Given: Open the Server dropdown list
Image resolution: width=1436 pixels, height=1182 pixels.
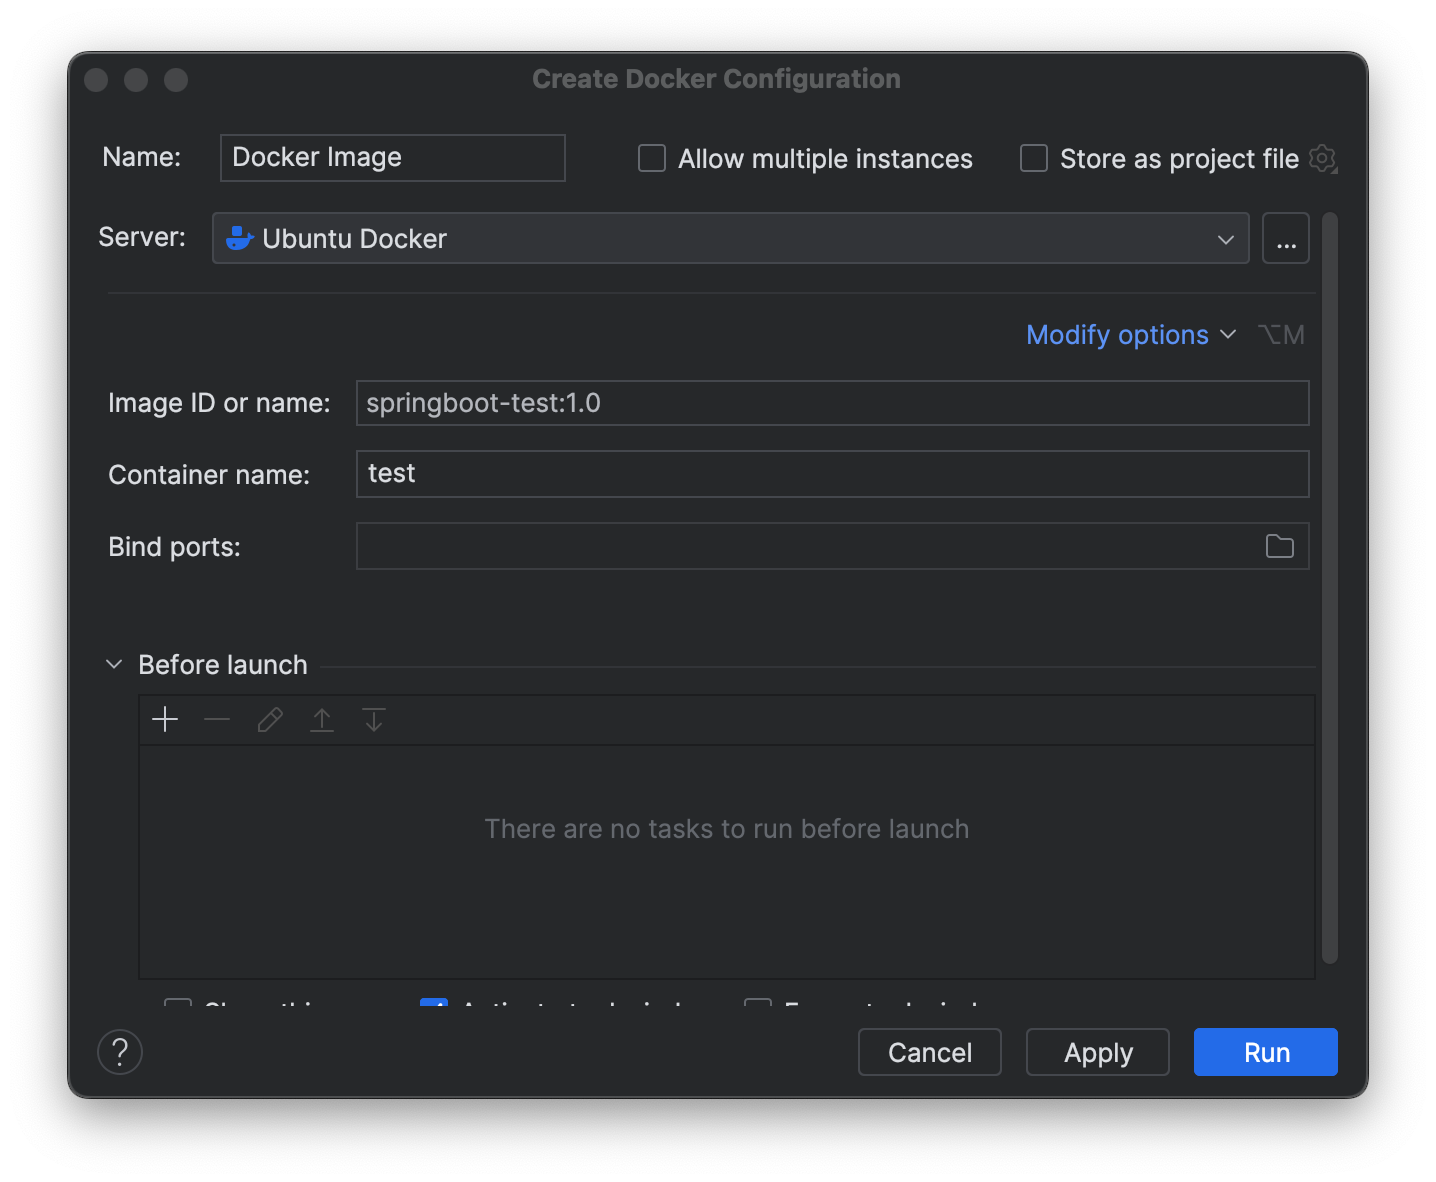Looking at the screenshot, I should pos(731,238).
